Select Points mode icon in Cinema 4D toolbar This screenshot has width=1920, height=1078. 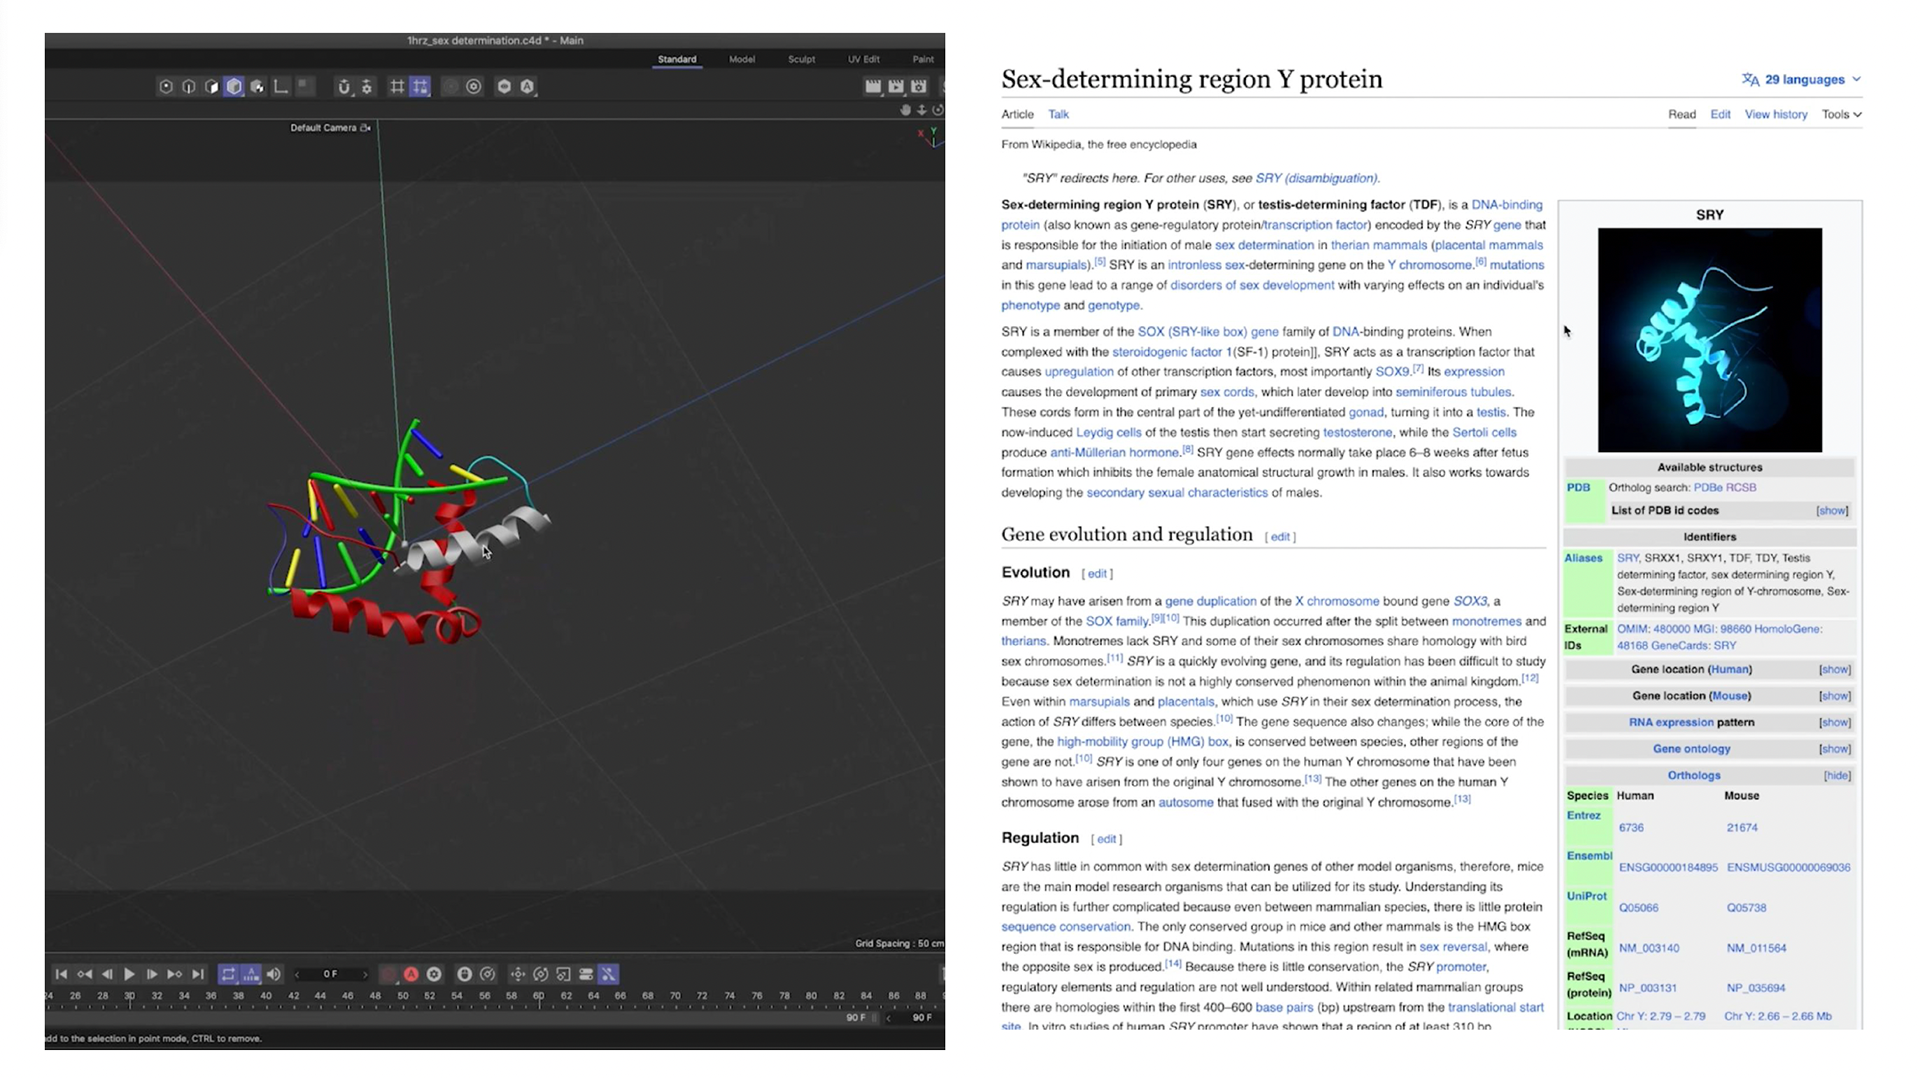[x=166, y=87]
